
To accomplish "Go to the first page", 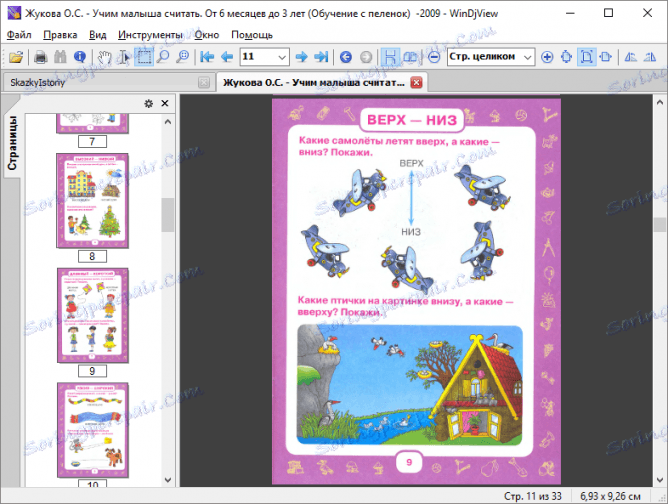I will (x=207, y=56).
